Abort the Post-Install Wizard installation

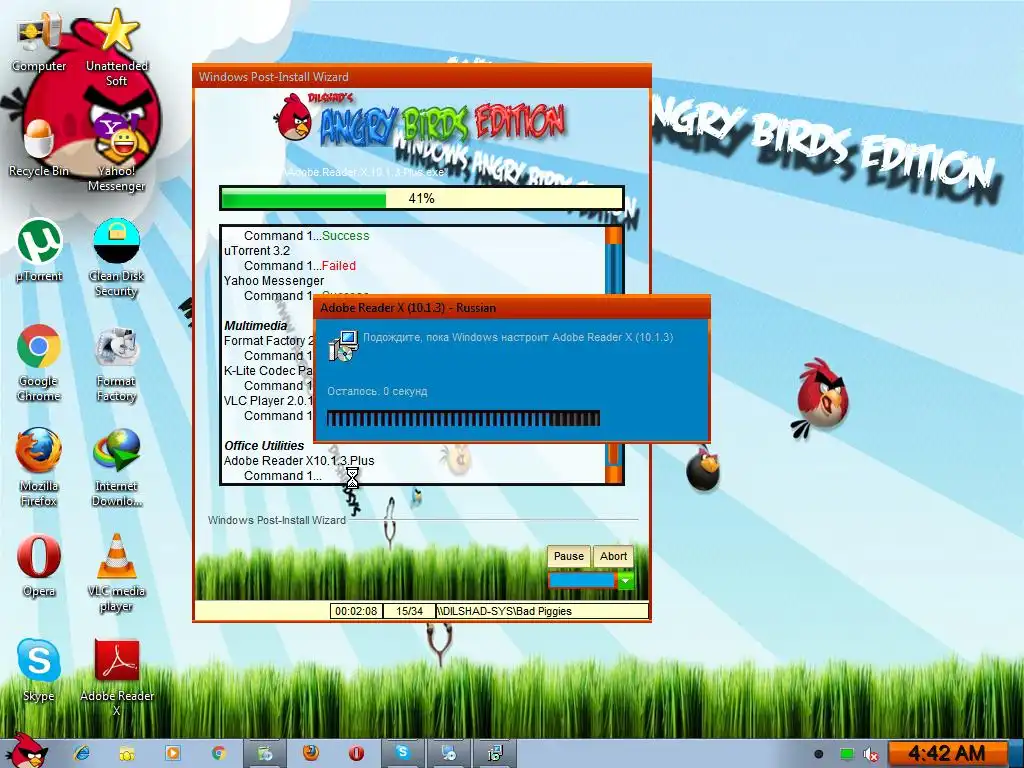pyautogui.click(x=613, y=556)
